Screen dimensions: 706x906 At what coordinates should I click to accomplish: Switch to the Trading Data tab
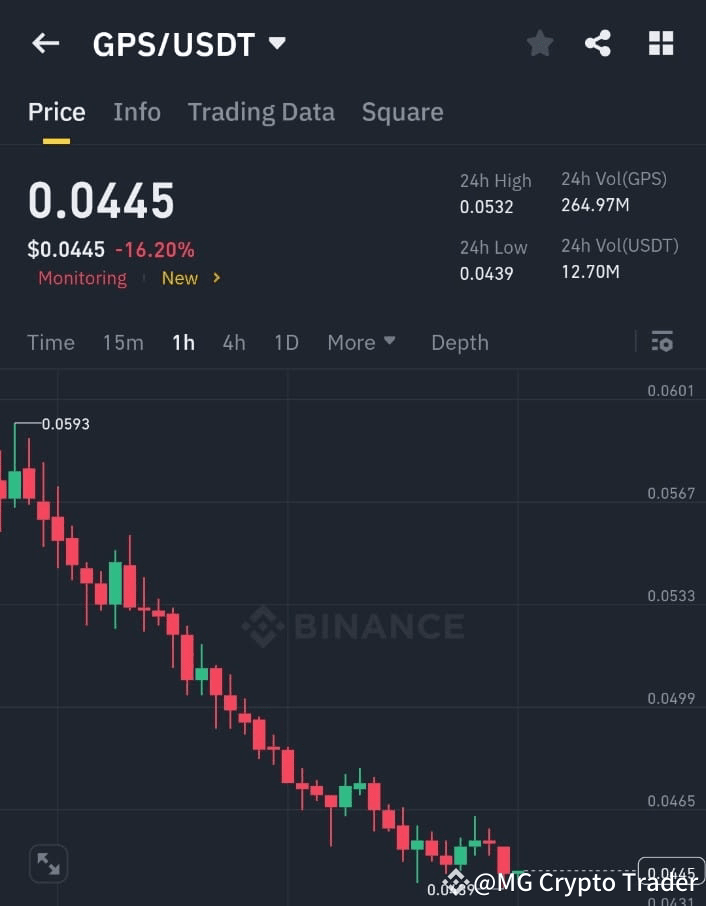(261, 112)
